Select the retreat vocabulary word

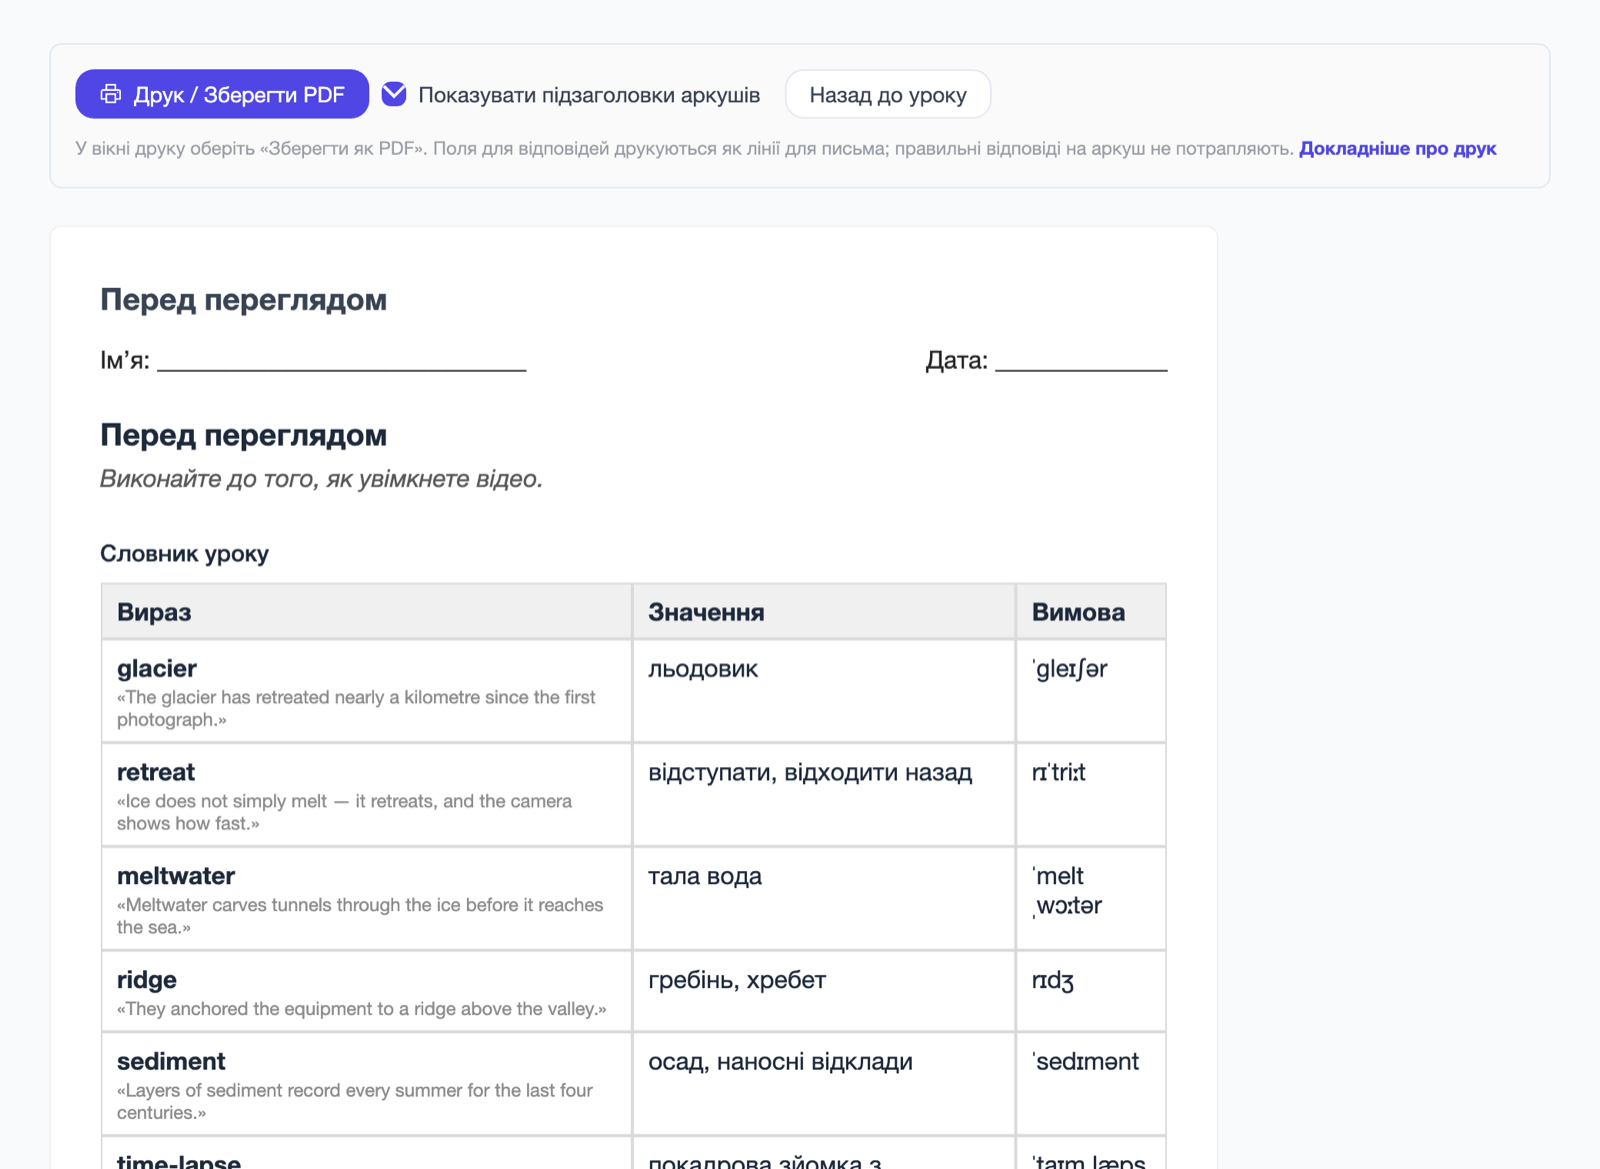pos(156,772)
